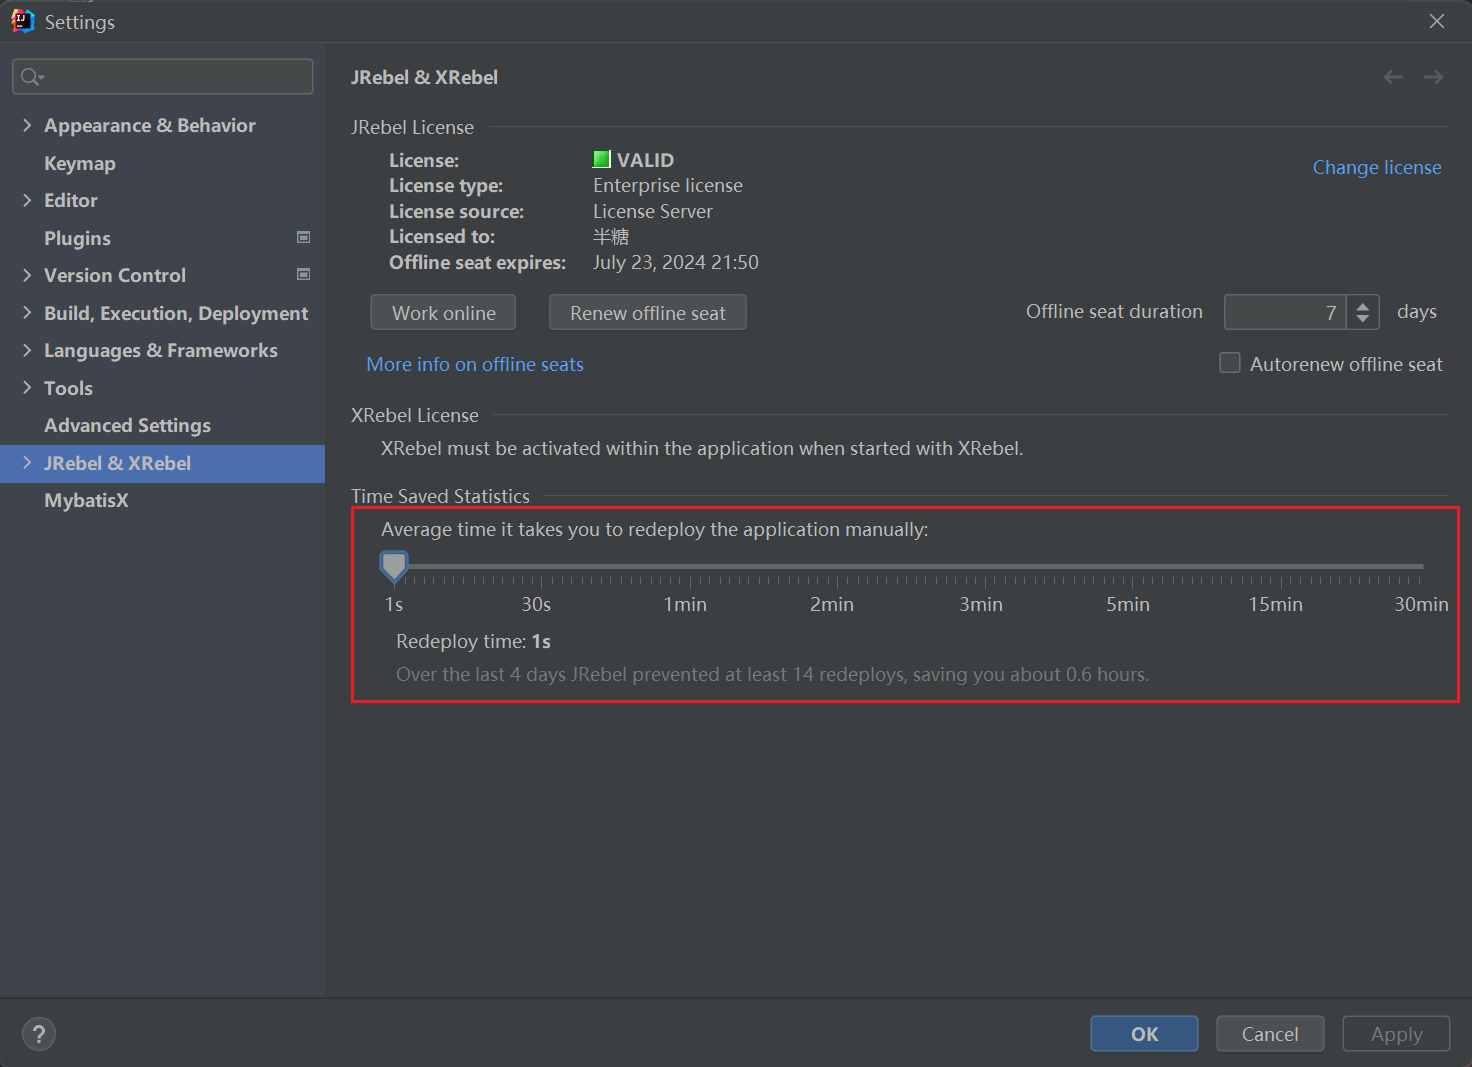Click the Version Control project-level icon
Screen dimensions: 1472x1067
[303, 274]
